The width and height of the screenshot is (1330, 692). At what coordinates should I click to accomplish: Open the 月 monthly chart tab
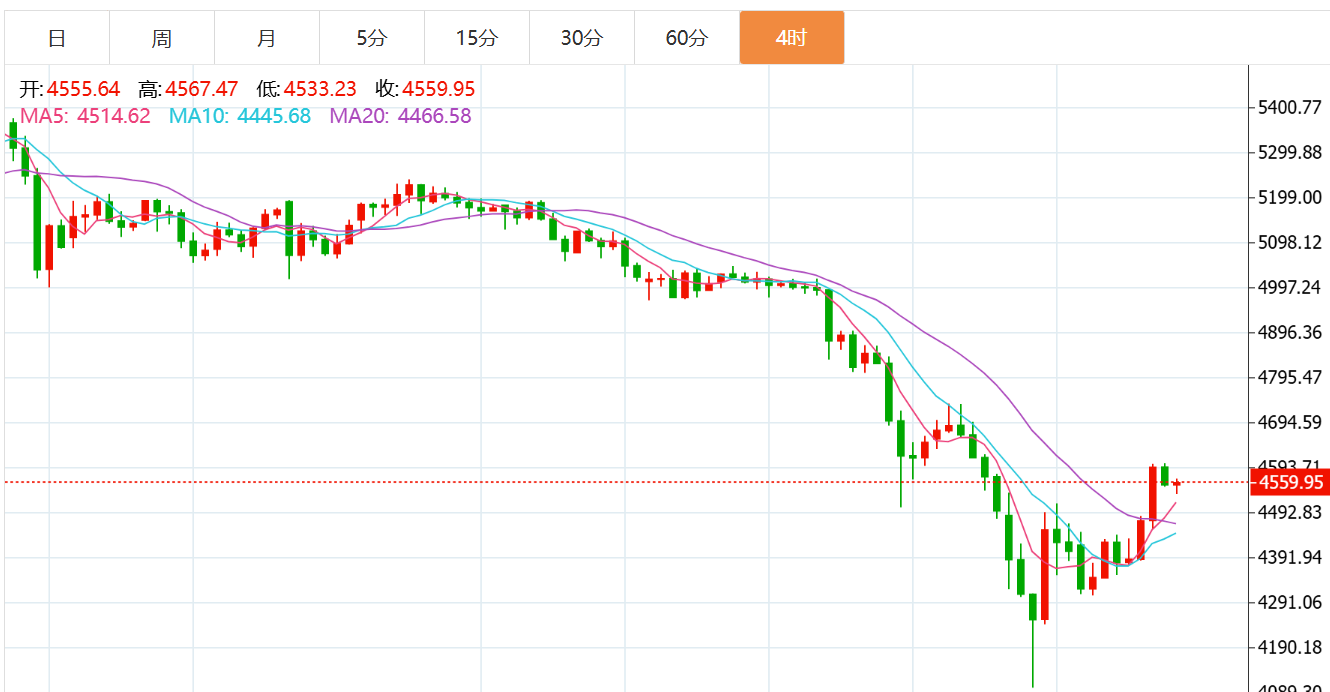(x=267, y=38)
